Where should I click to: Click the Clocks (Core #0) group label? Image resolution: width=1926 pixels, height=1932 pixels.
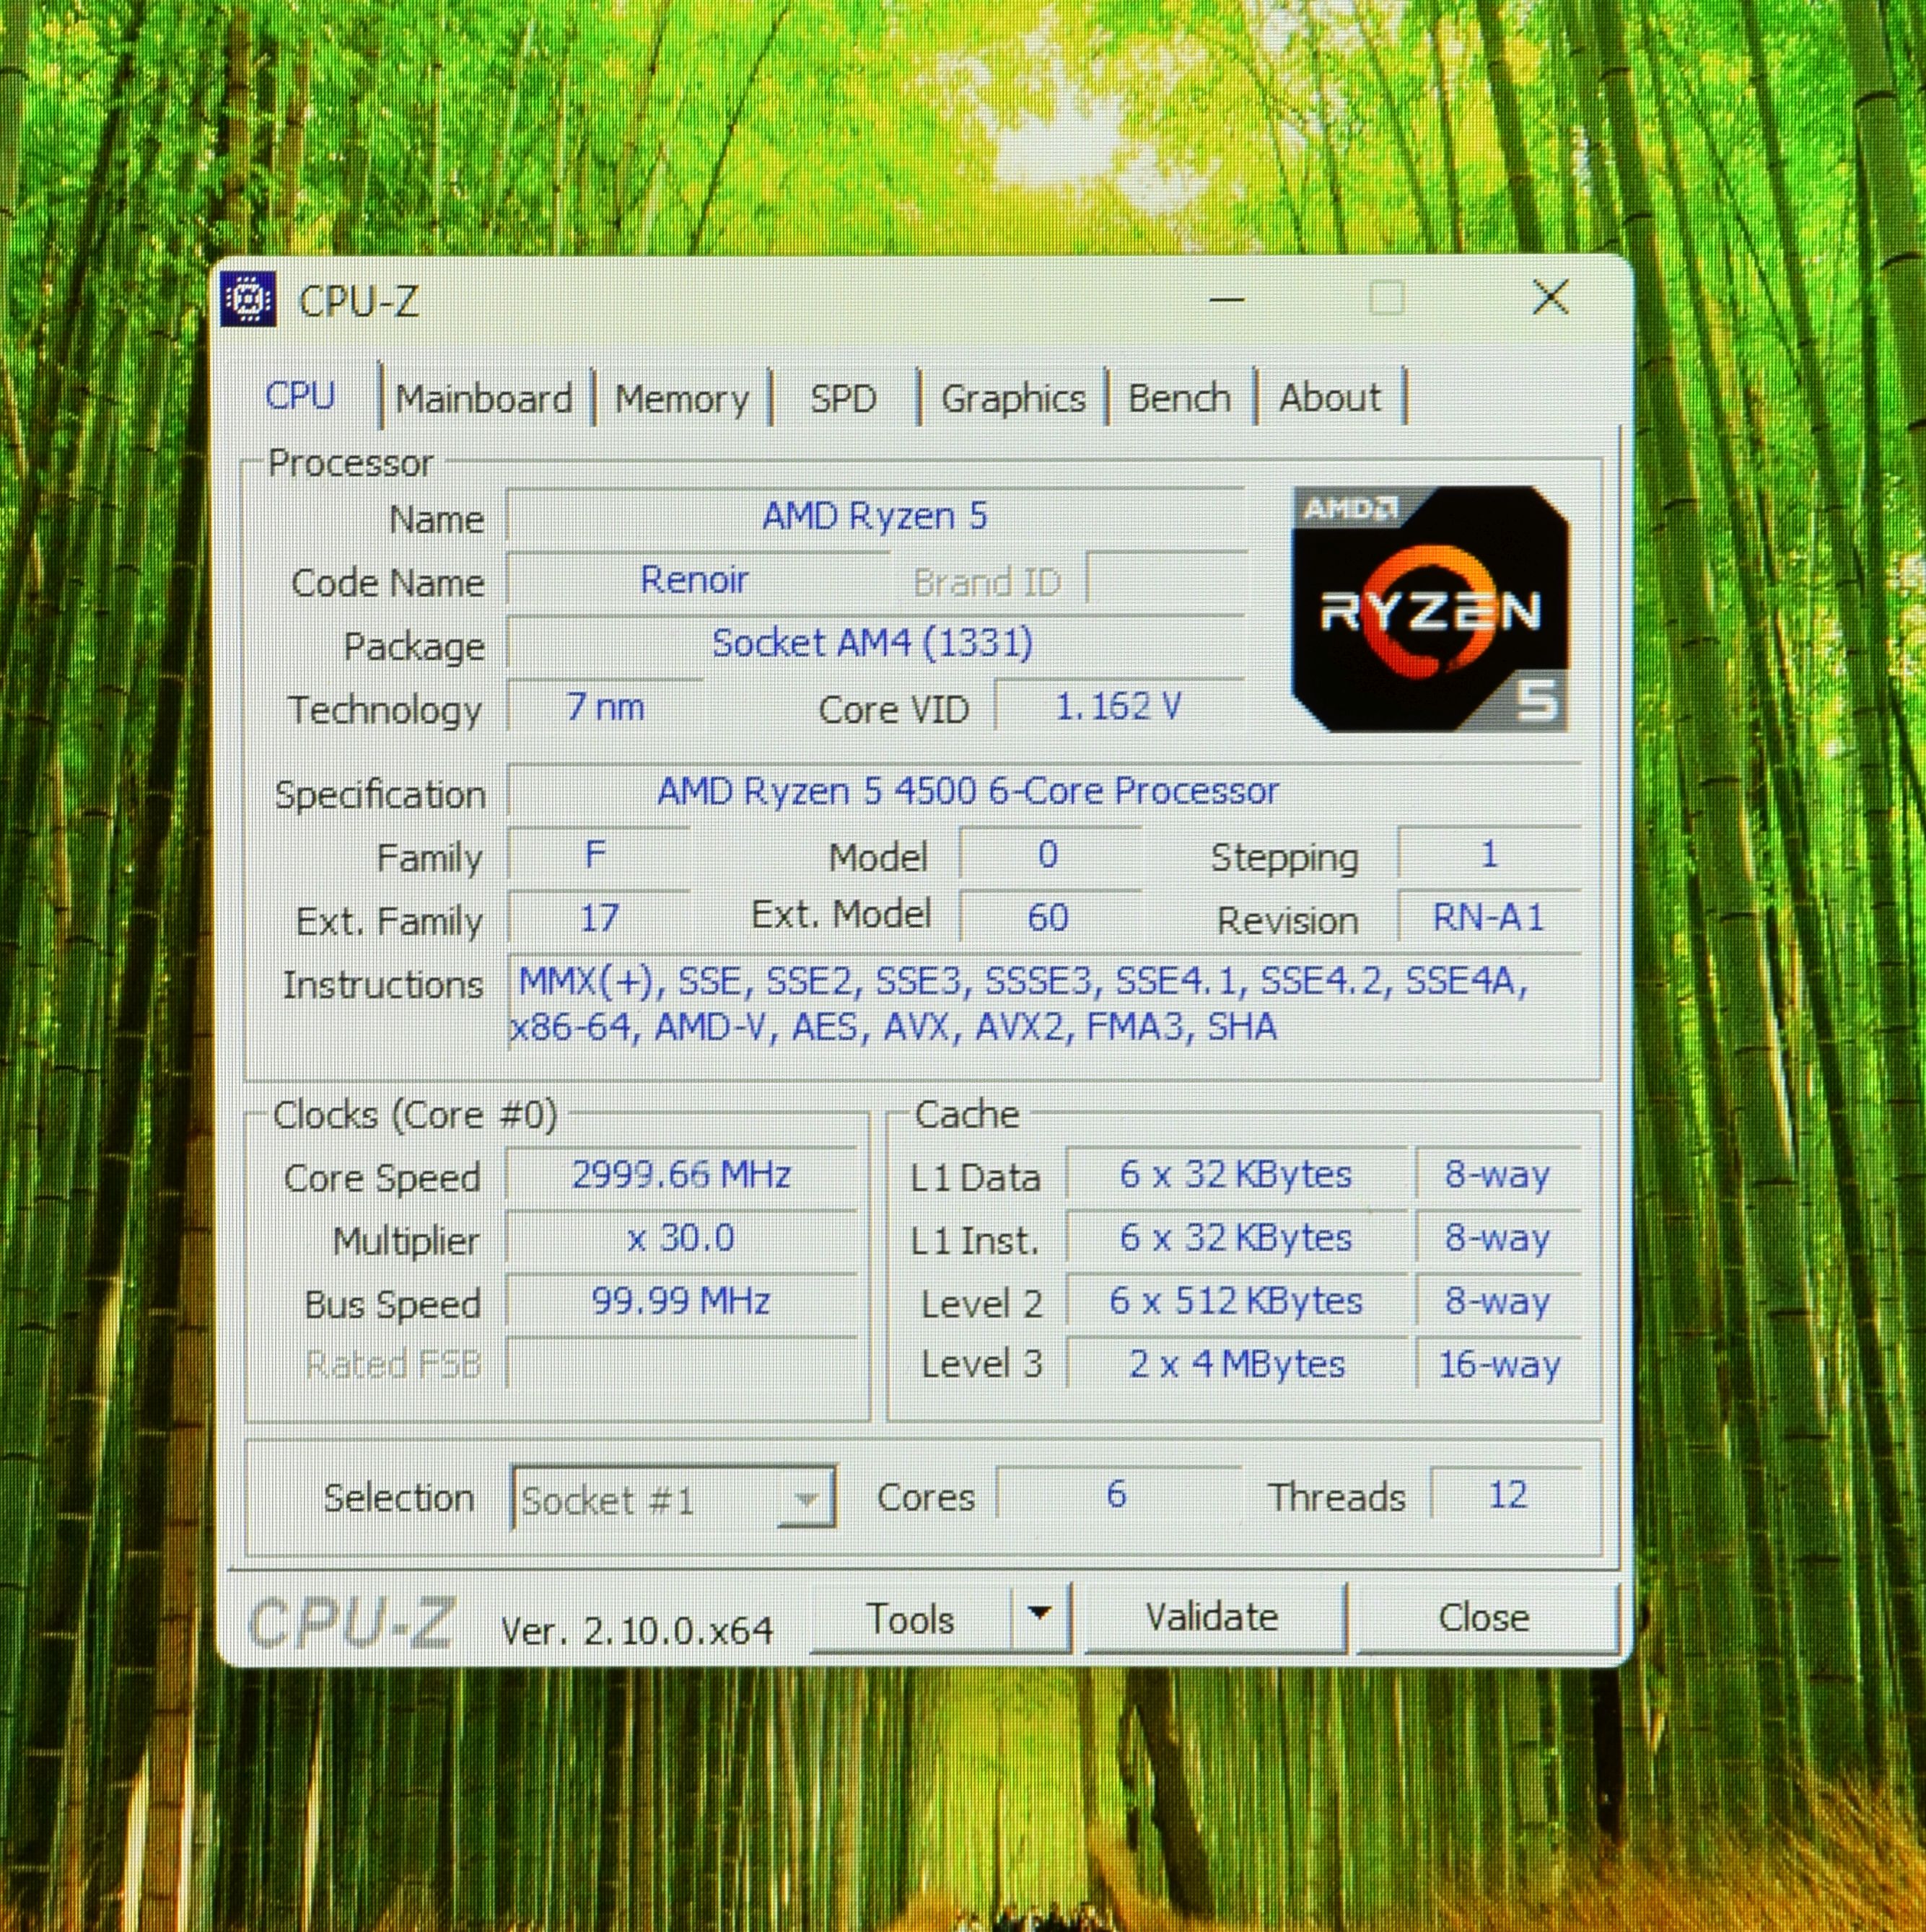click(415, 1116)
